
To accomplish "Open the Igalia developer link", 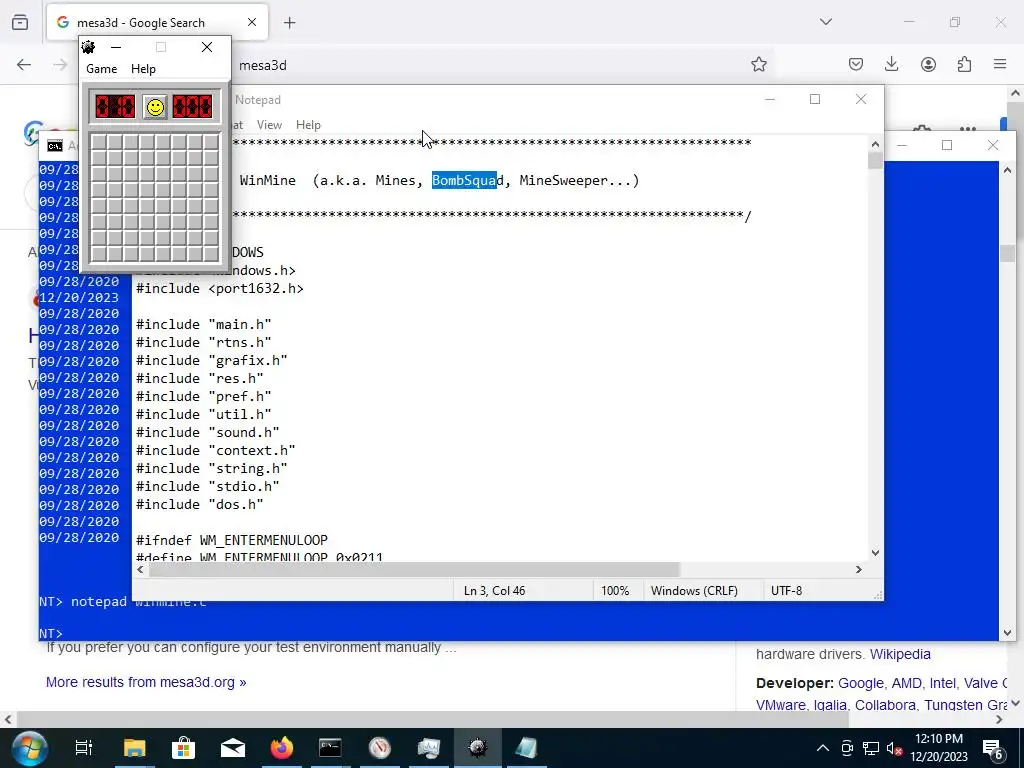I will (829, 705).
